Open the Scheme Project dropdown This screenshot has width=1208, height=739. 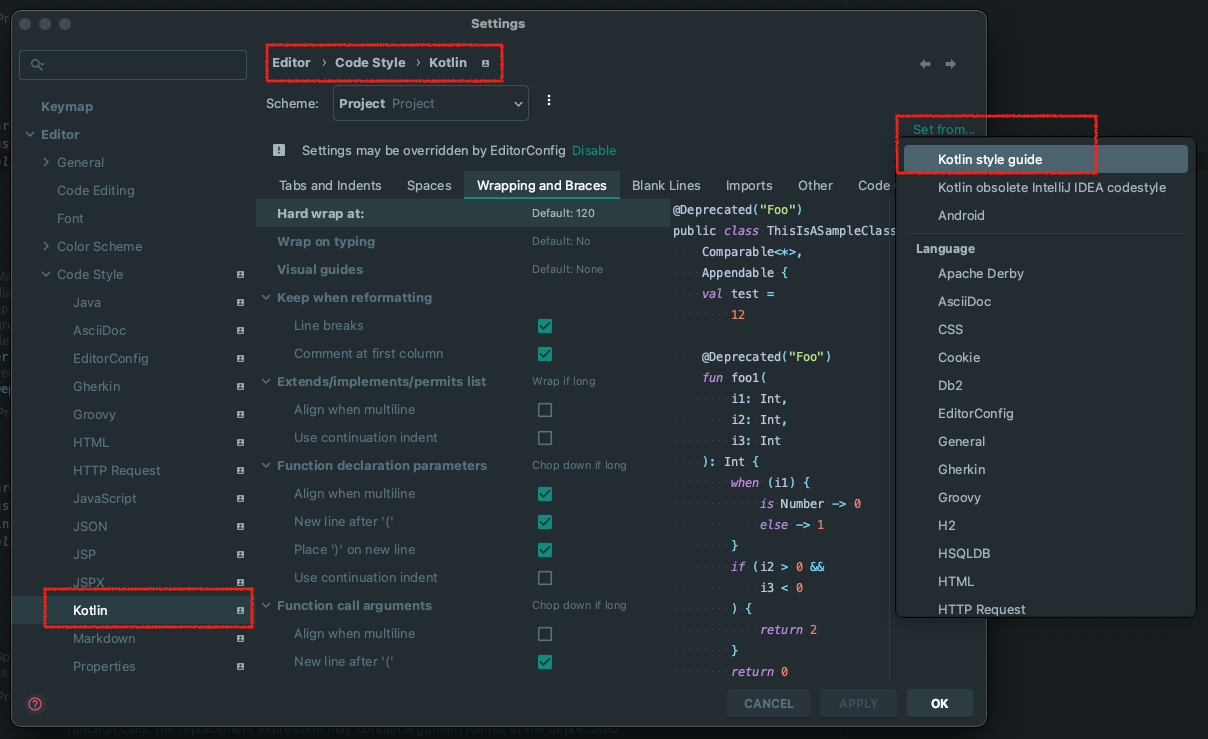pyautogui.click(x=430, y=103)
